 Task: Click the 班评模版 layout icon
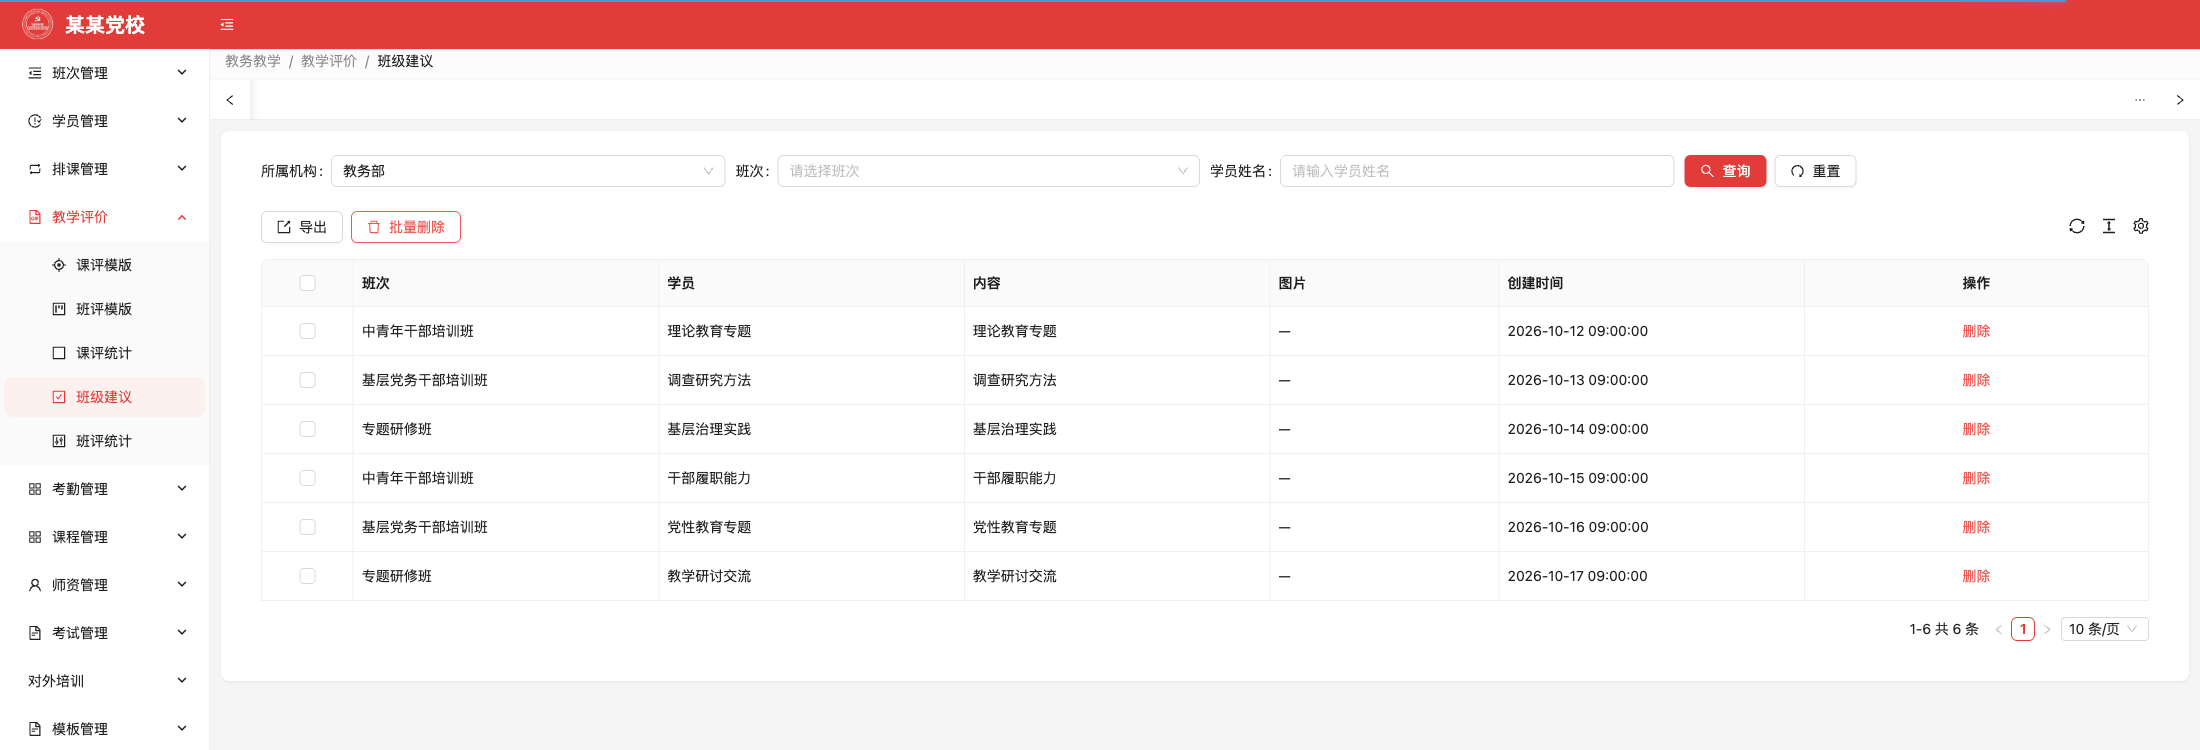point(59,309)
